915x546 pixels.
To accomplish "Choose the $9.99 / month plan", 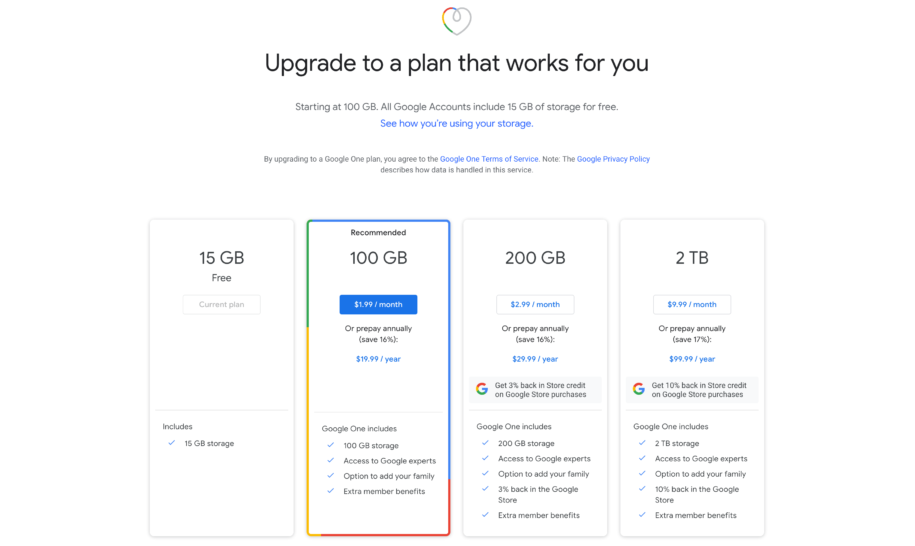I will 692,304.
